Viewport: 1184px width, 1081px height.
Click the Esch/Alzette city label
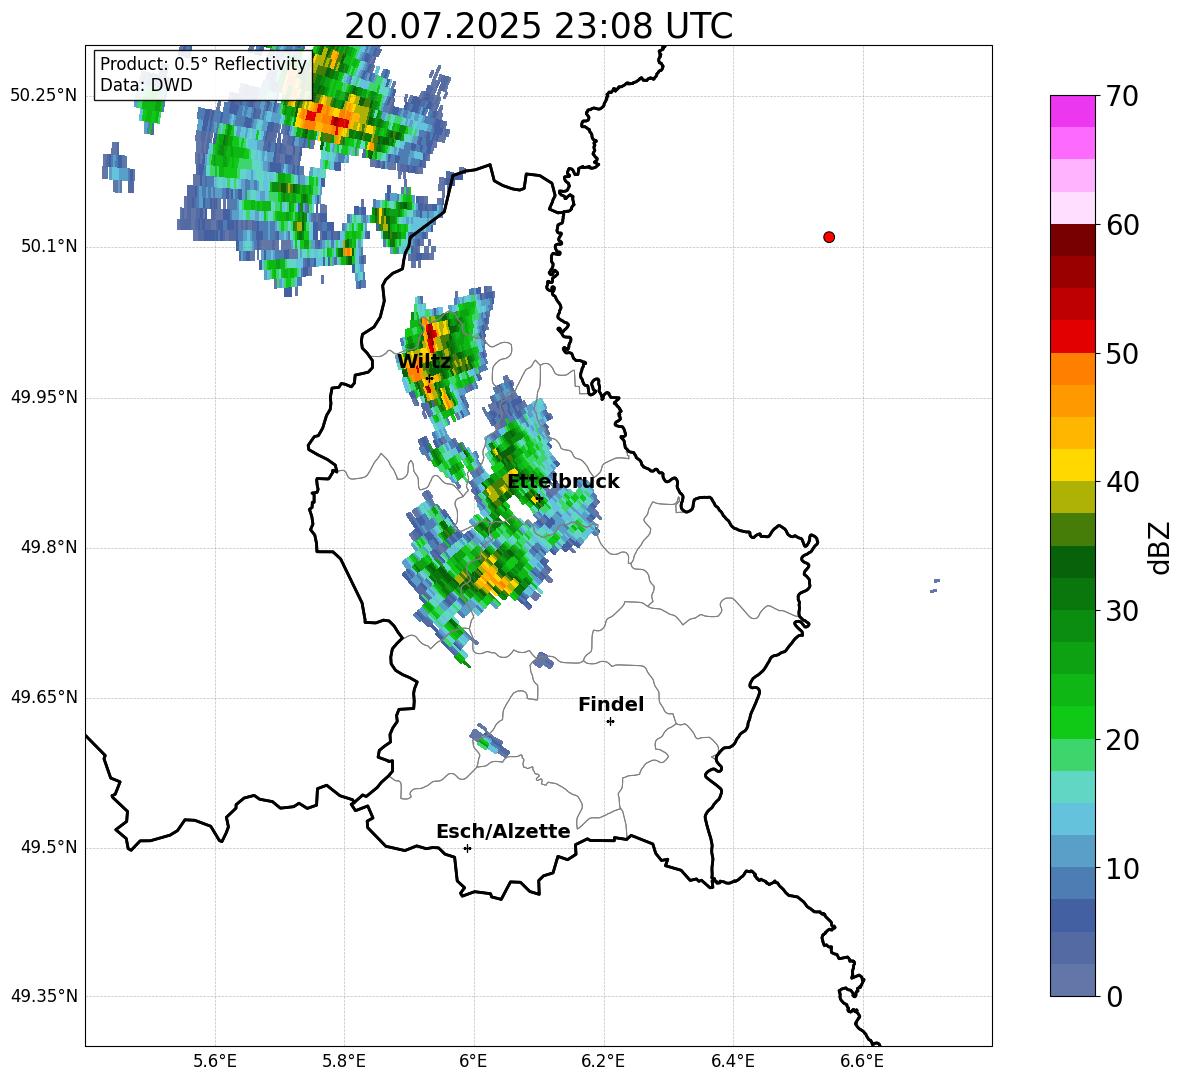503,832
